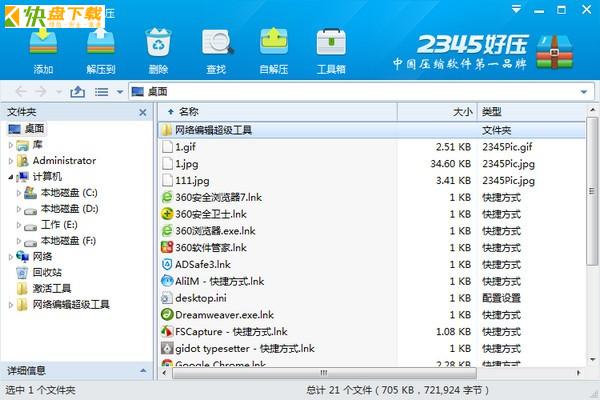The image size is (600, 400).
Task: Click the 自解压 (Self-extract) icon
Action: pyautogui.click(x=274, y=41)
